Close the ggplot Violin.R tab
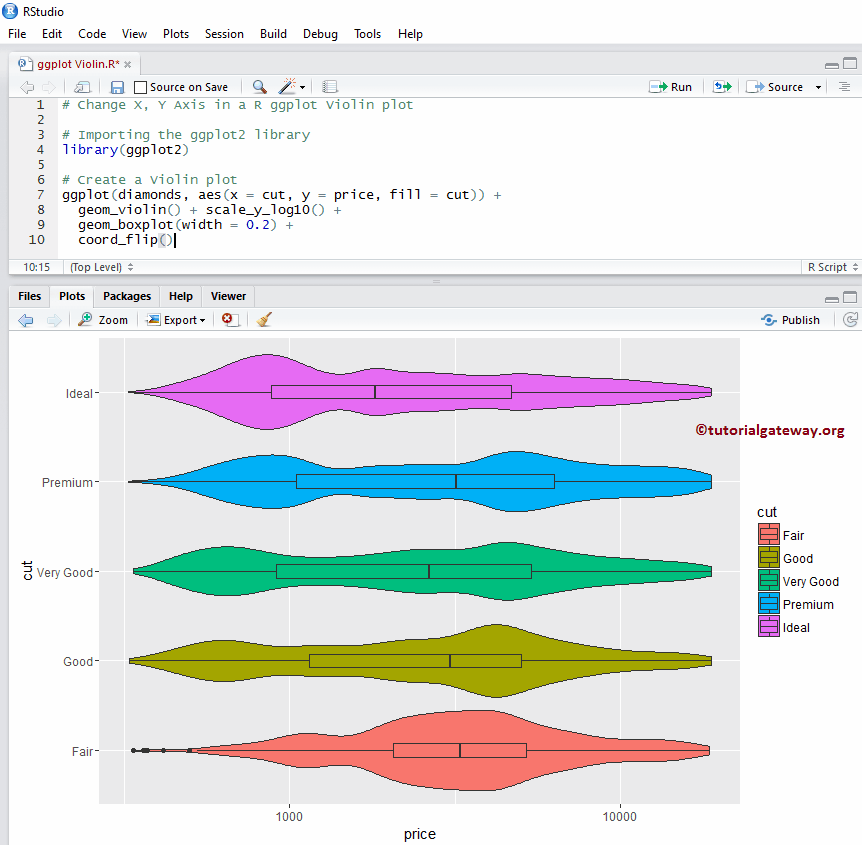Image resolution: width=862 pixels, height=845 pixels. click(x=128, y=63)
